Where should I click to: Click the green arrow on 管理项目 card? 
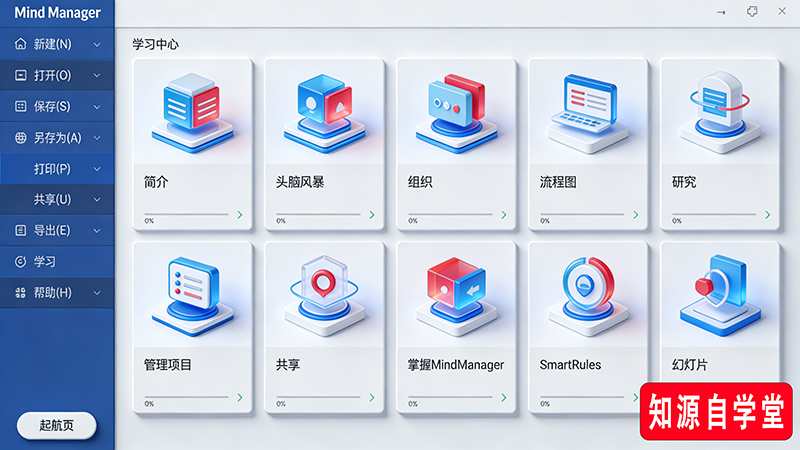240,397
